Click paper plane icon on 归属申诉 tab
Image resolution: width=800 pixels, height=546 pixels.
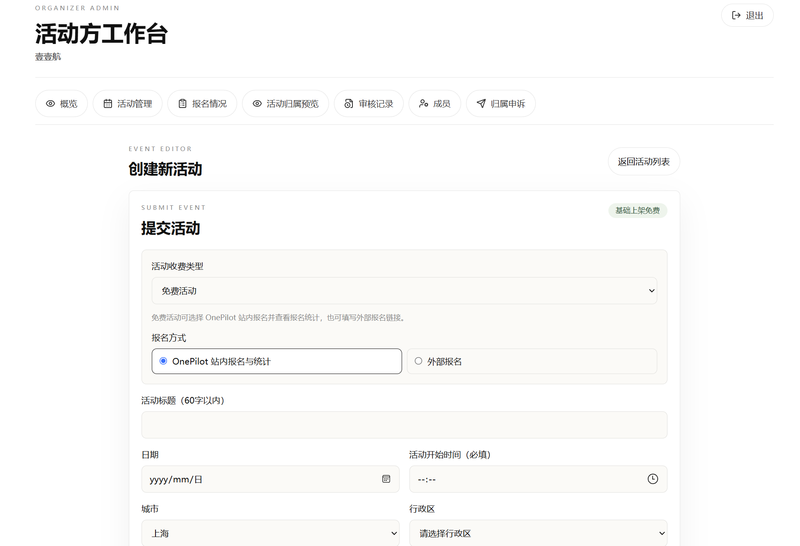tap(481, 104)
